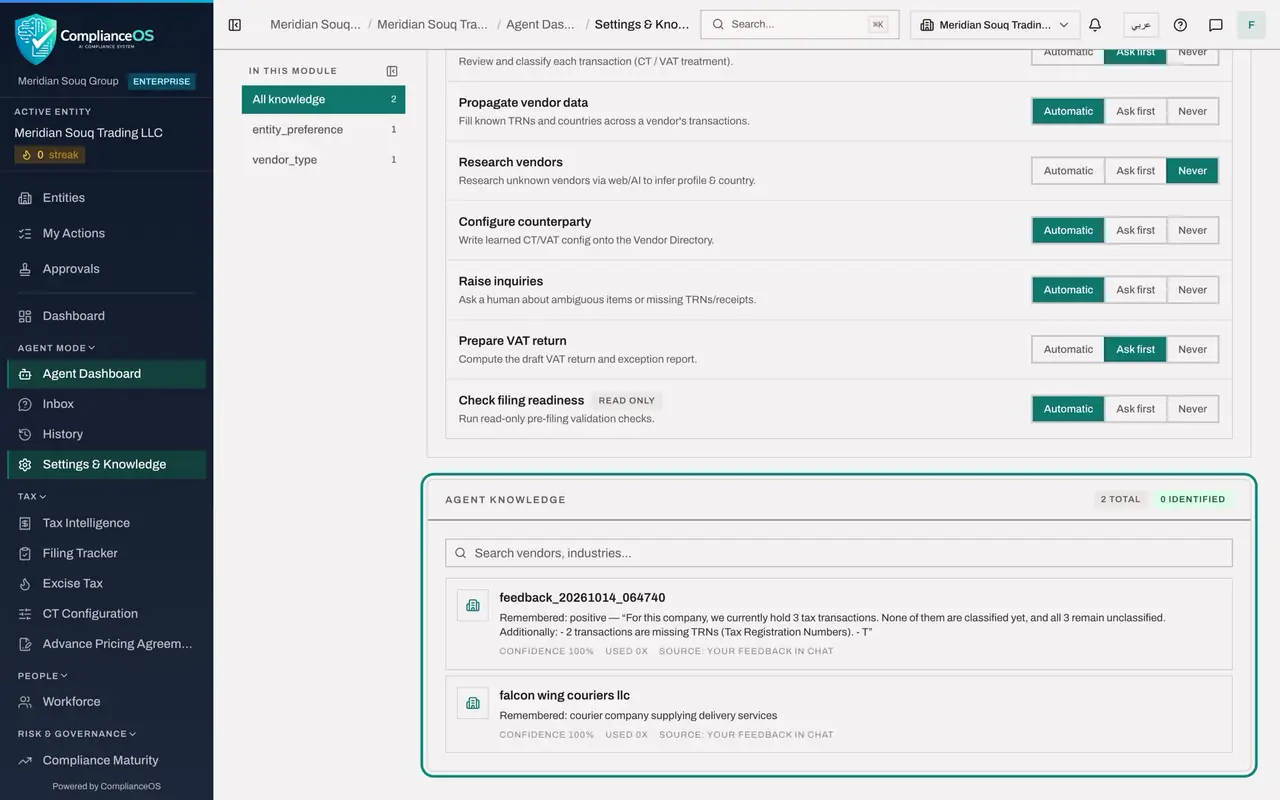Click the ComplianceOS shield logo

(36, 39)
